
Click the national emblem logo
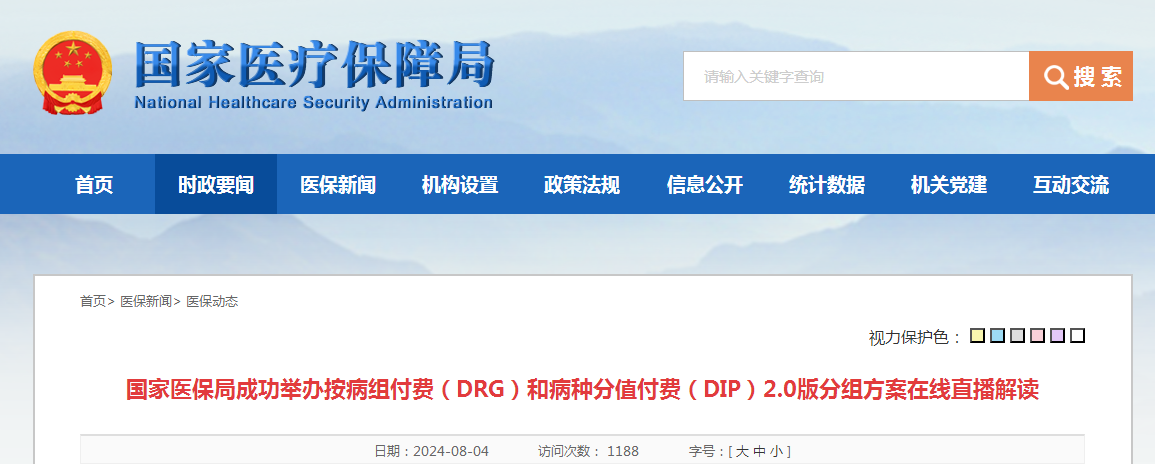73,73
